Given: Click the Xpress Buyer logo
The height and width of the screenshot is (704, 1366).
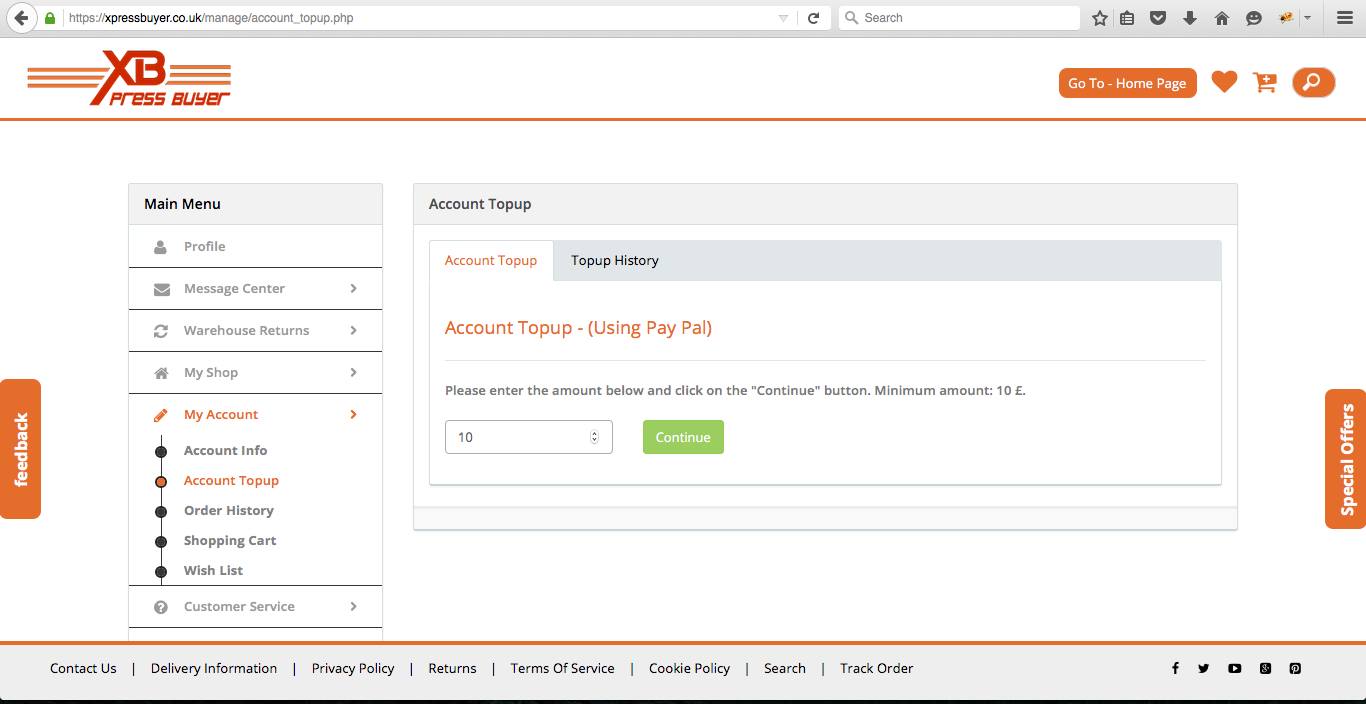Looking at the screenshot, I should (129, 78).
